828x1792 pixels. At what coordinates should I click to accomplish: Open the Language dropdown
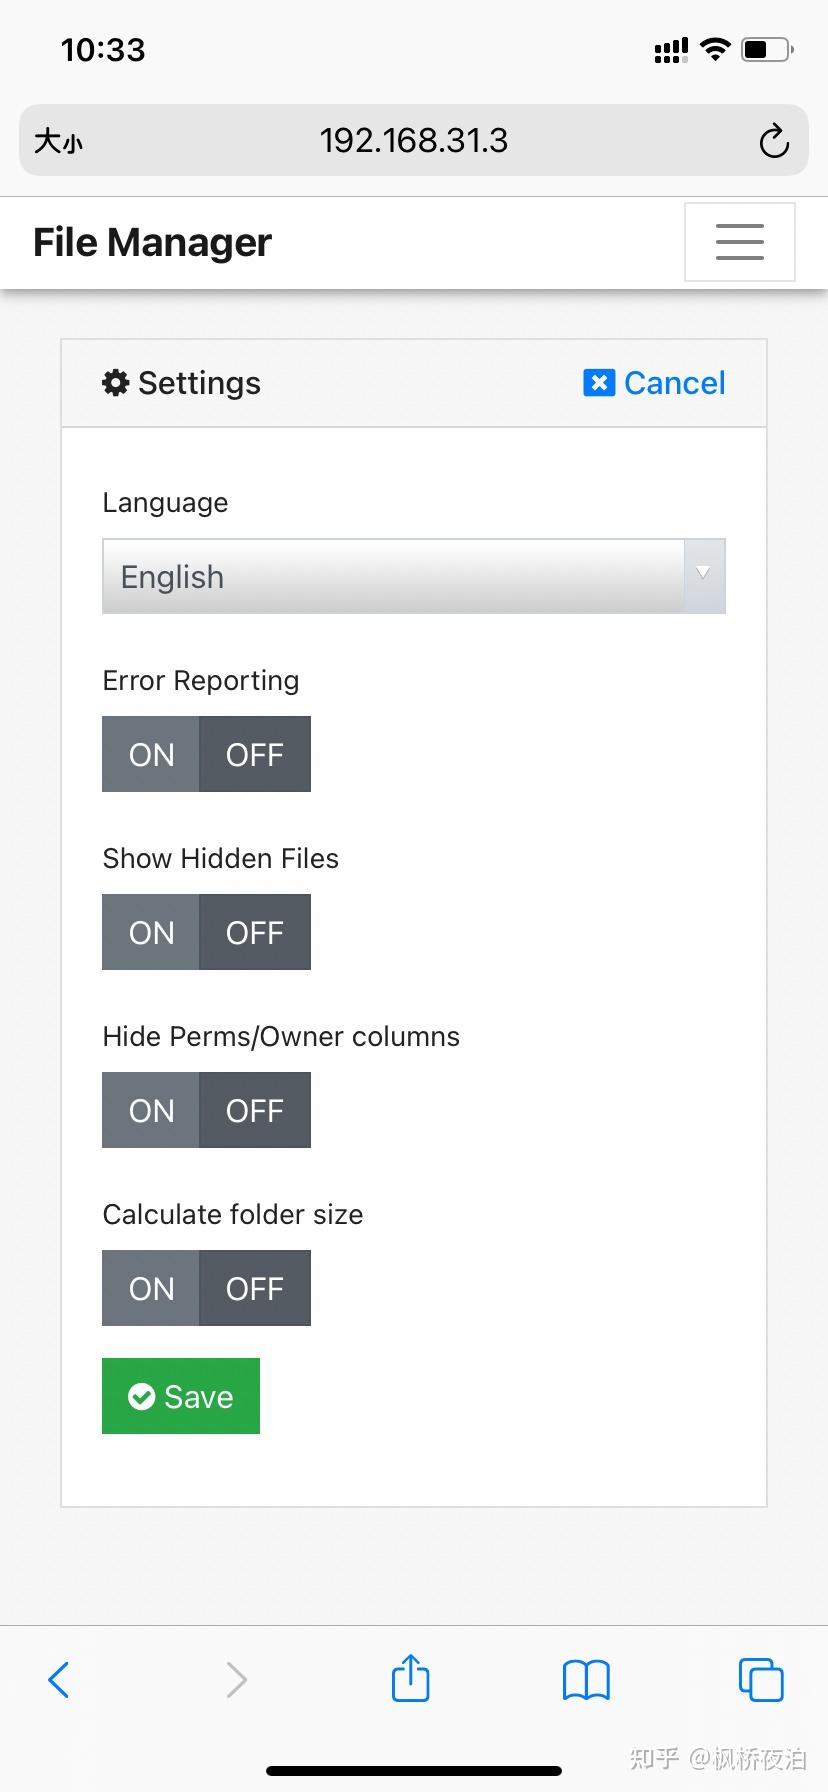(413, 576)
